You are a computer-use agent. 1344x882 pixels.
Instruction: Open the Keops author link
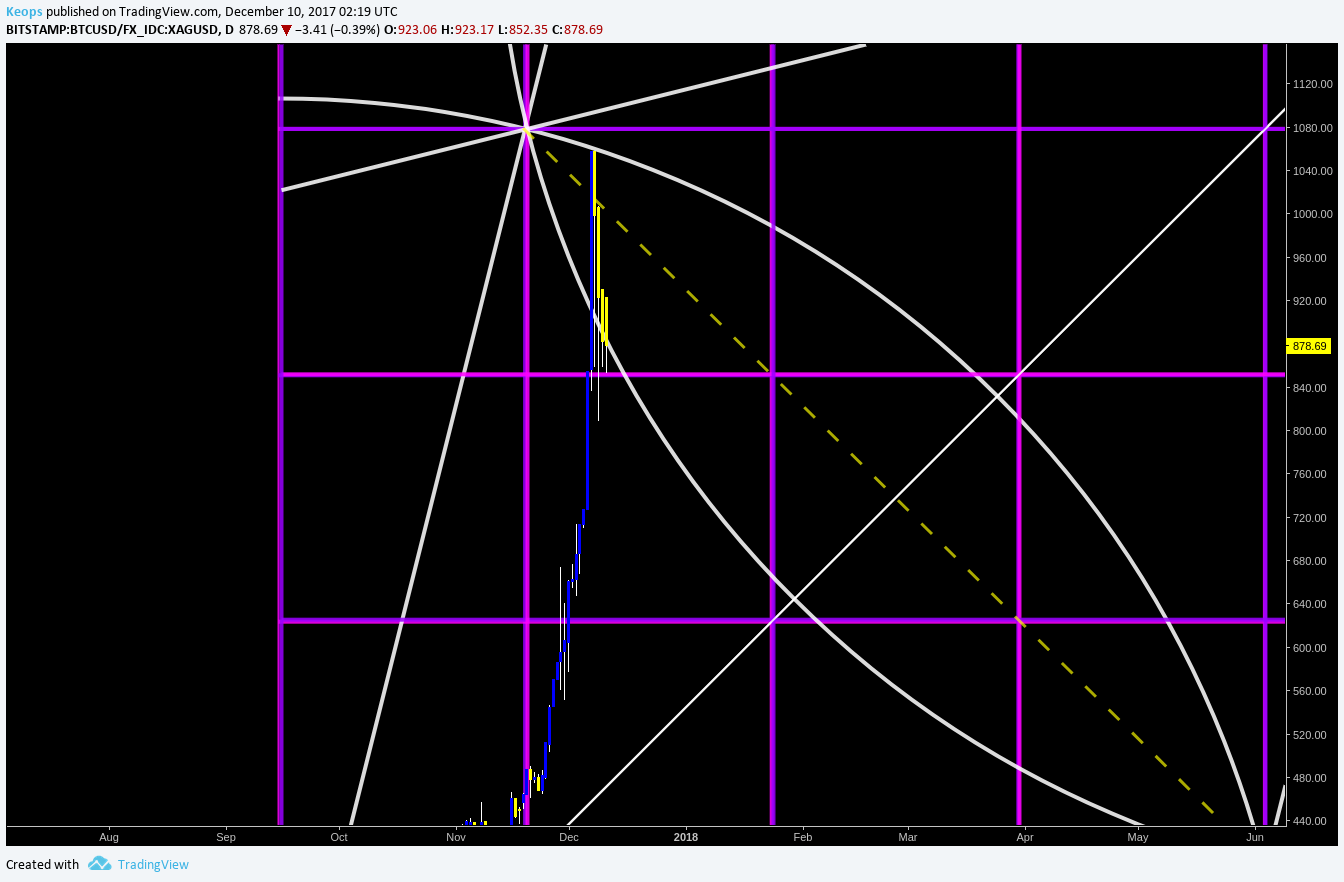(24, 11)
